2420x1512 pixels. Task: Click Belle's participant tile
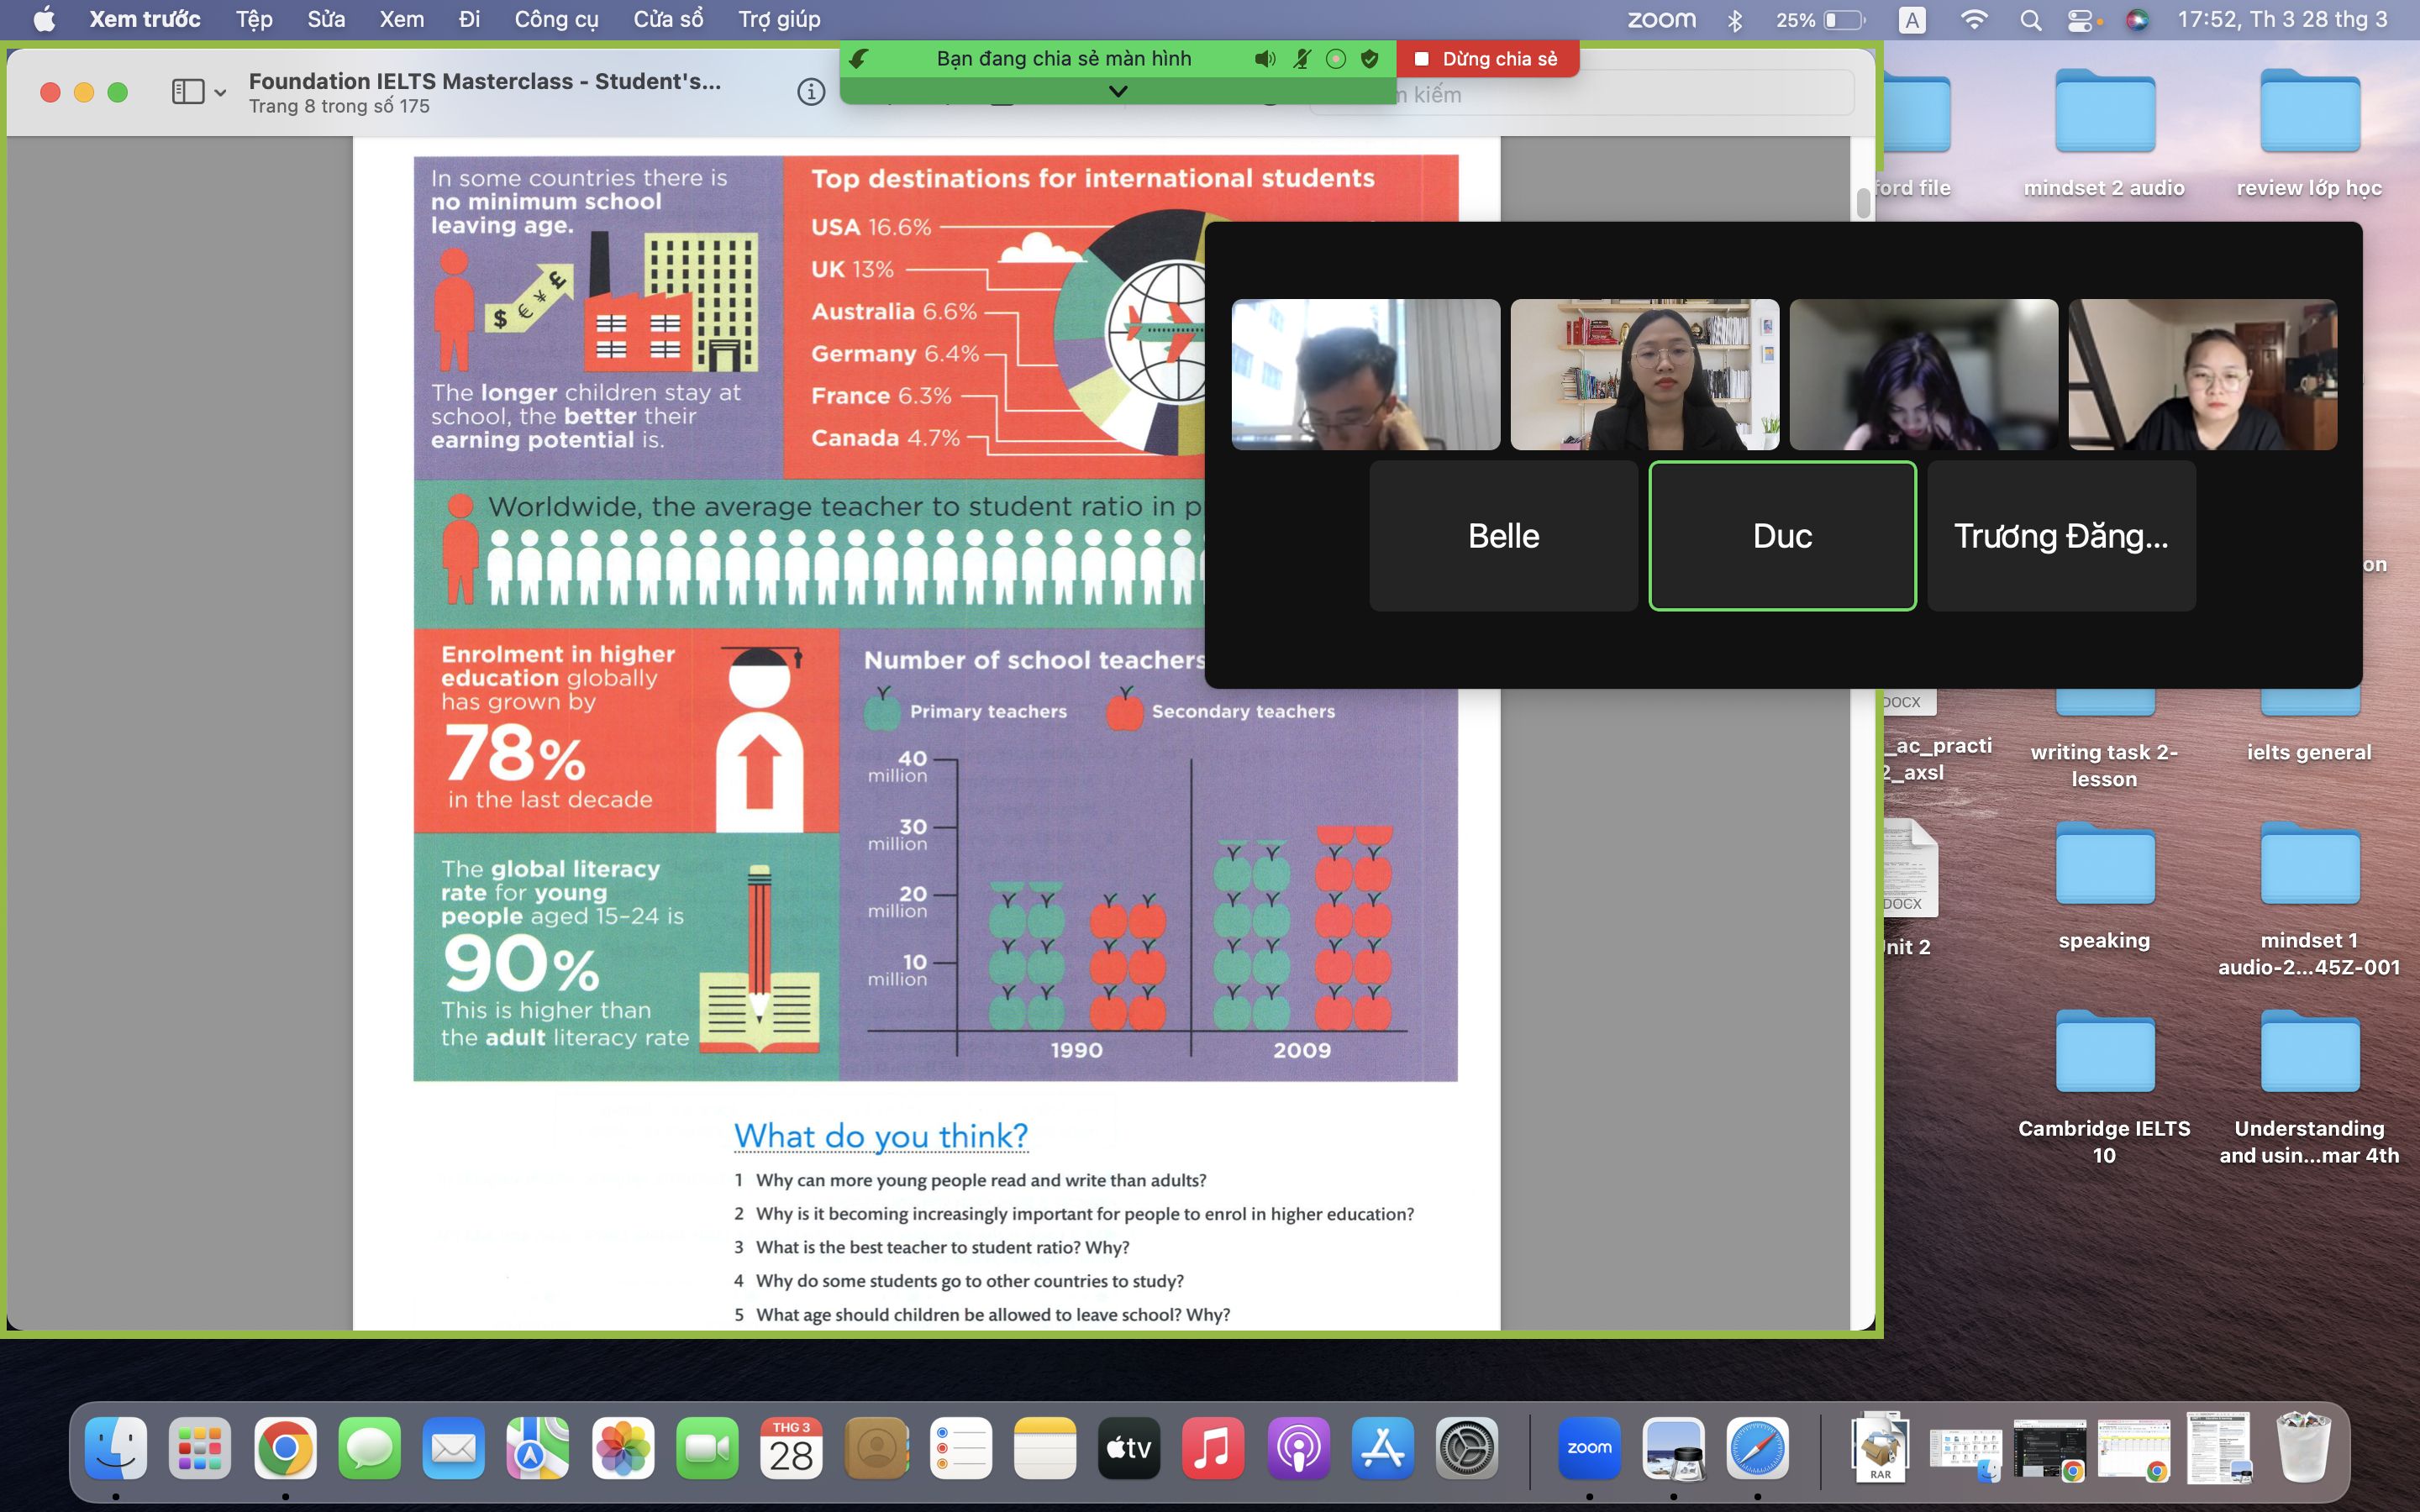click(x=1503, y=536)
